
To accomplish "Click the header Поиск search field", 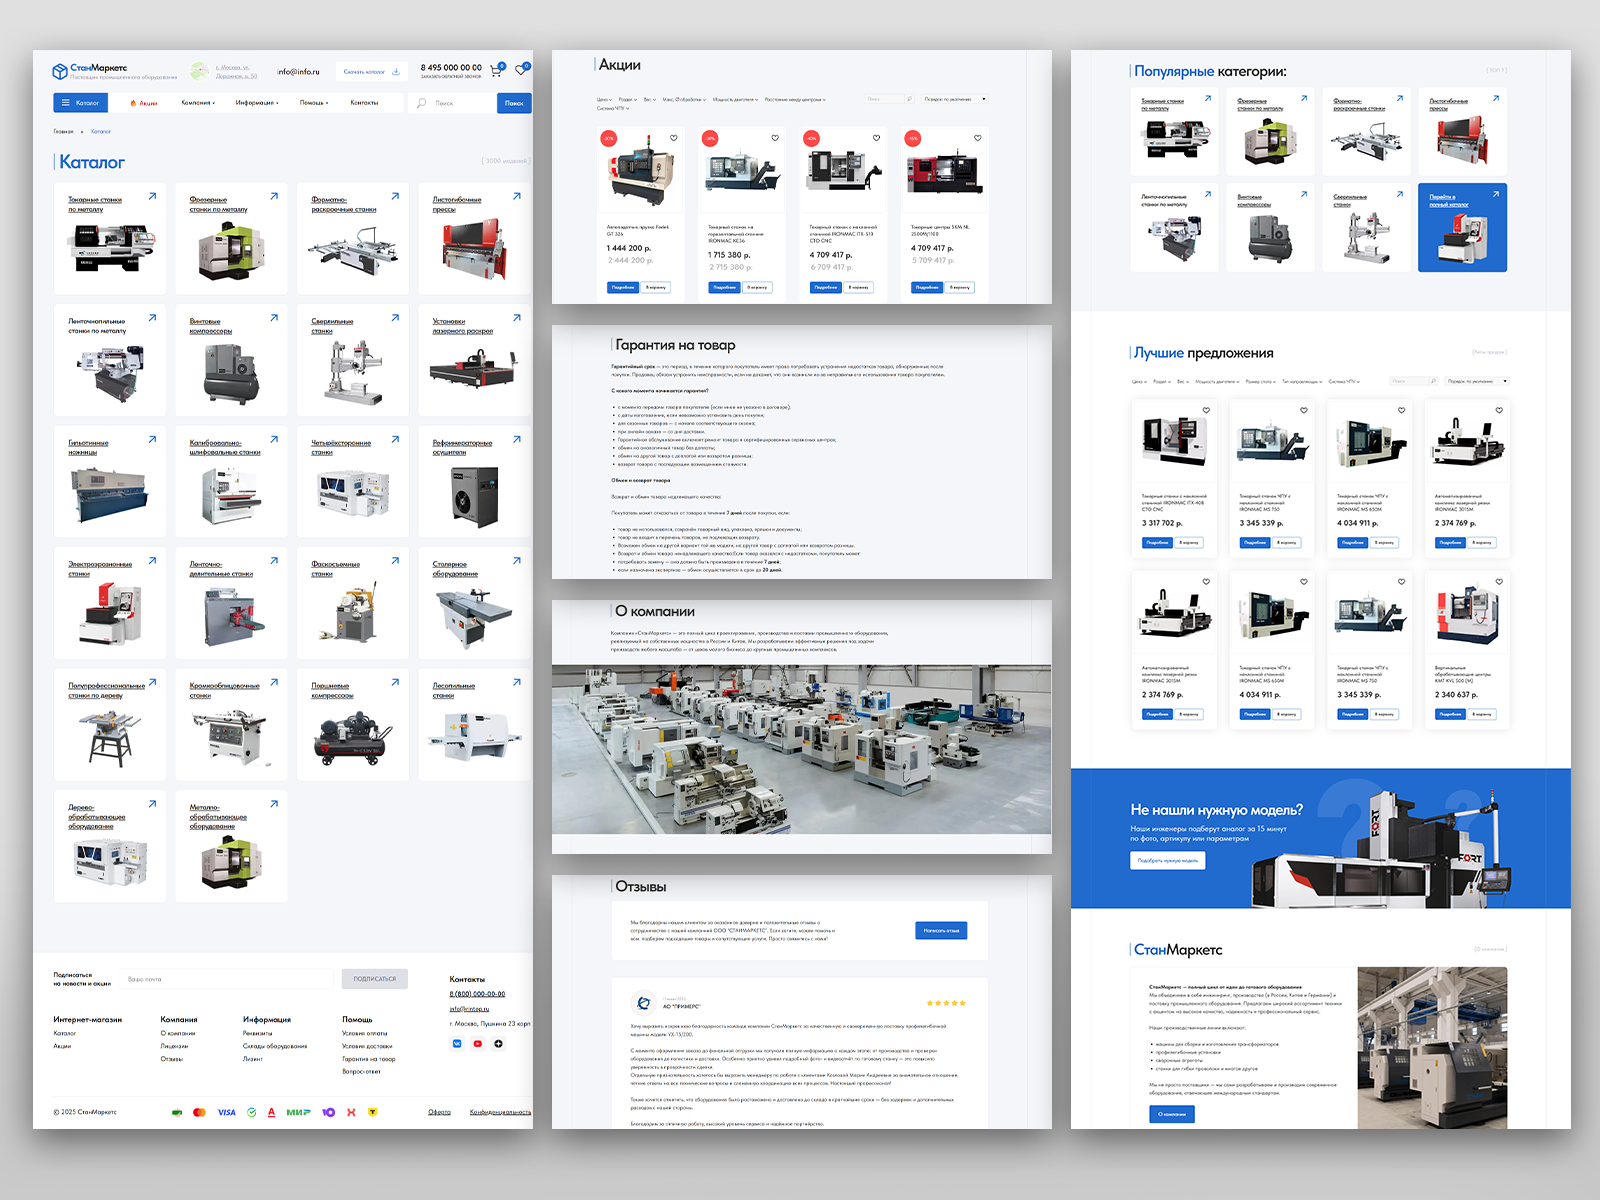I will coord(451,103).
